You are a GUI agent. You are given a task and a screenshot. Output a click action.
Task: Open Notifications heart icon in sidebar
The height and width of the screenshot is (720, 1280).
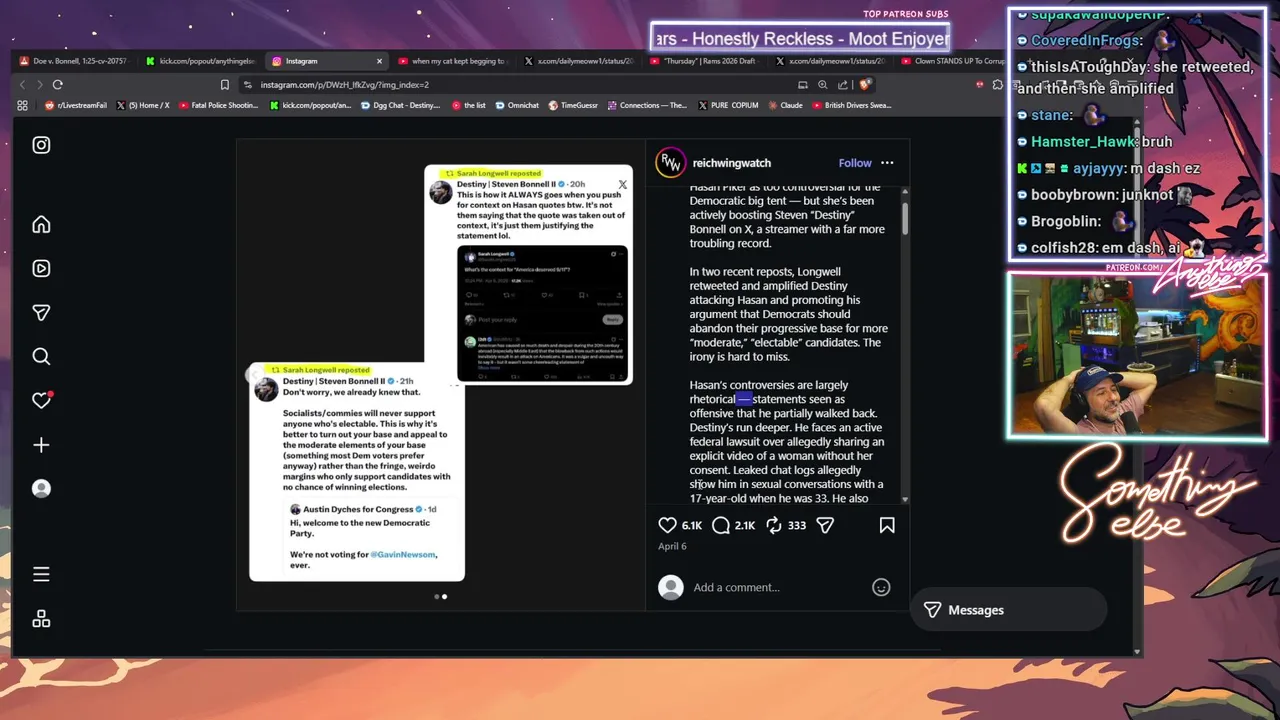pos(41,400)
